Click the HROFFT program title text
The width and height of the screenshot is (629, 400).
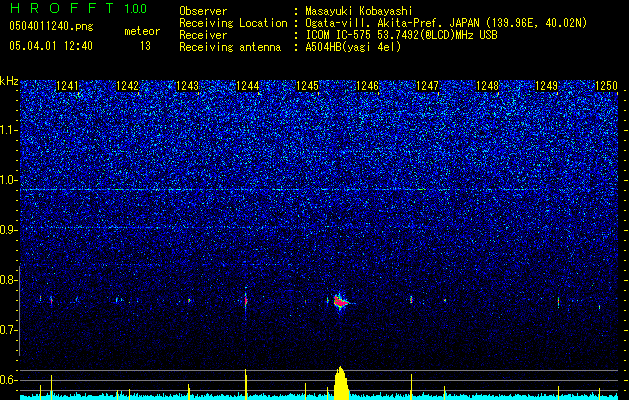click(62, 8)
